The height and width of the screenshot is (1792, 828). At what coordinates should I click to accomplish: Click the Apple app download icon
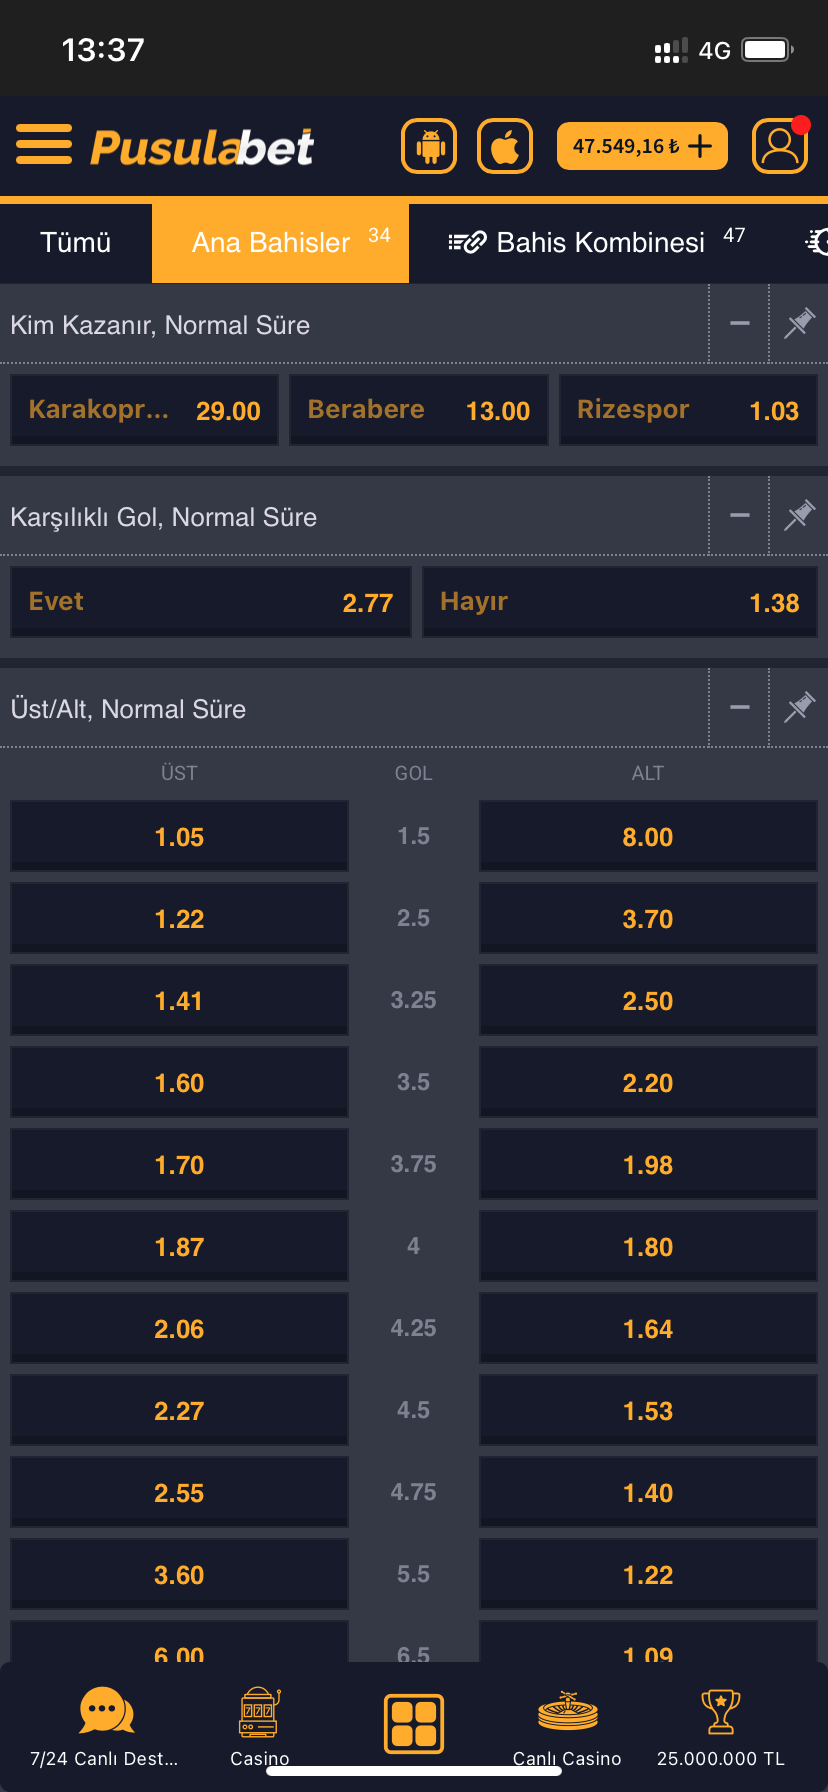point(505,145)
